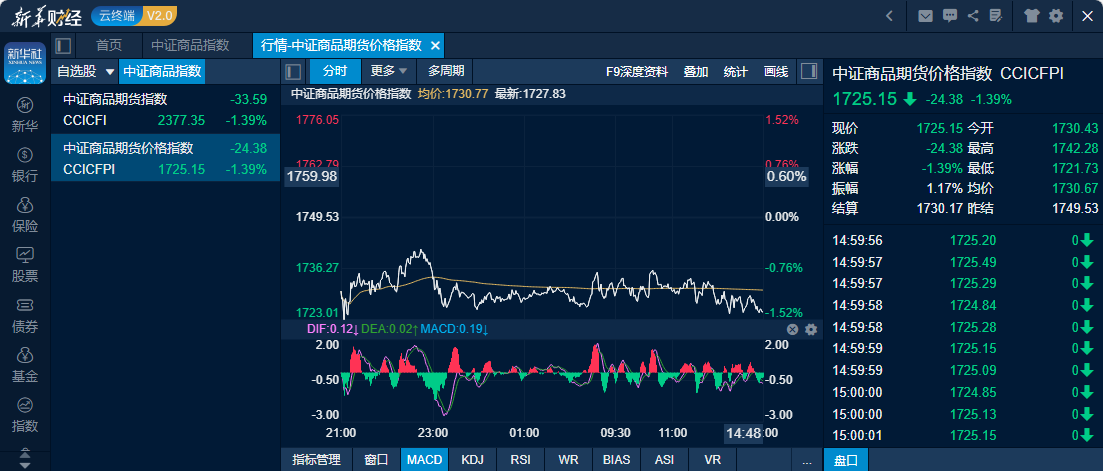Toggle the right quote panel beside 画线
1103x471 pixels.
(809, 71)
